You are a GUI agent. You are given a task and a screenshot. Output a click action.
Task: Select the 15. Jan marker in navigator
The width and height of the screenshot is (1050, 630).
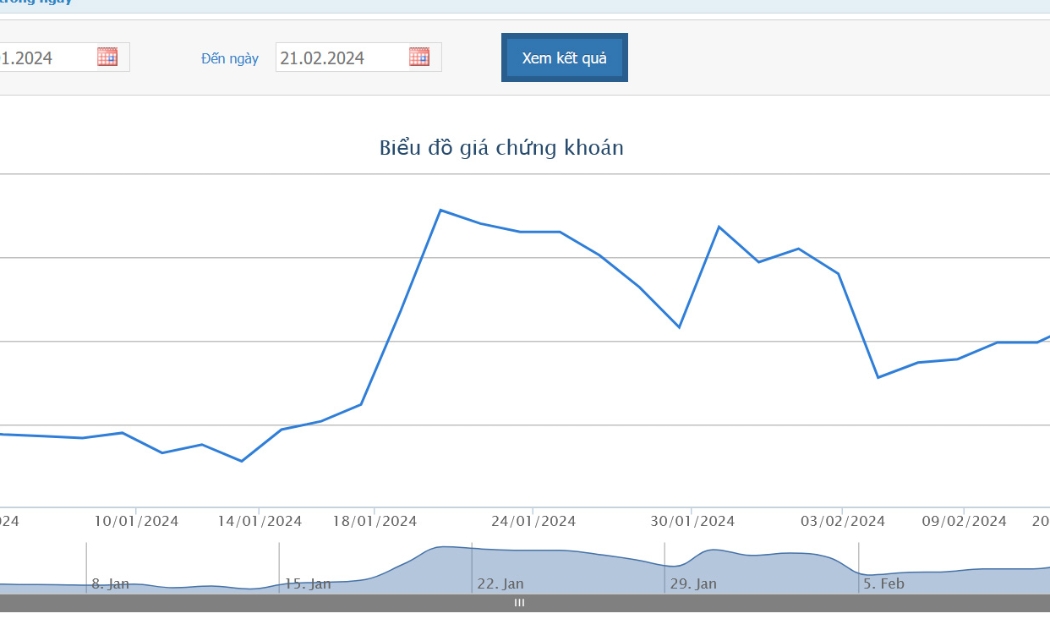(x=307, y=584)
